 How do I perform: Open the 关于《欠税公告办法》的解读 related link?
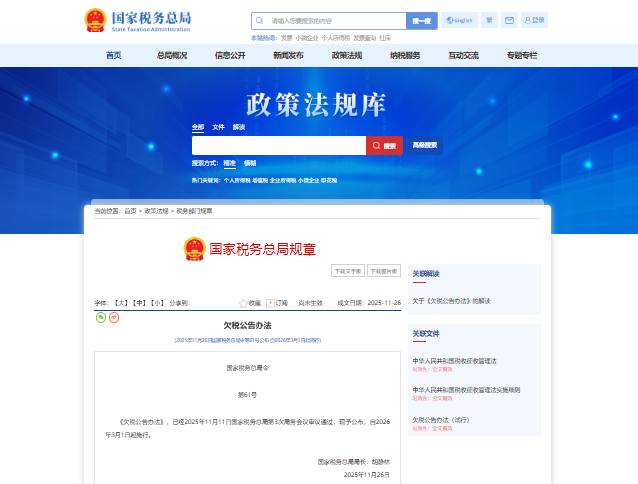452,301
